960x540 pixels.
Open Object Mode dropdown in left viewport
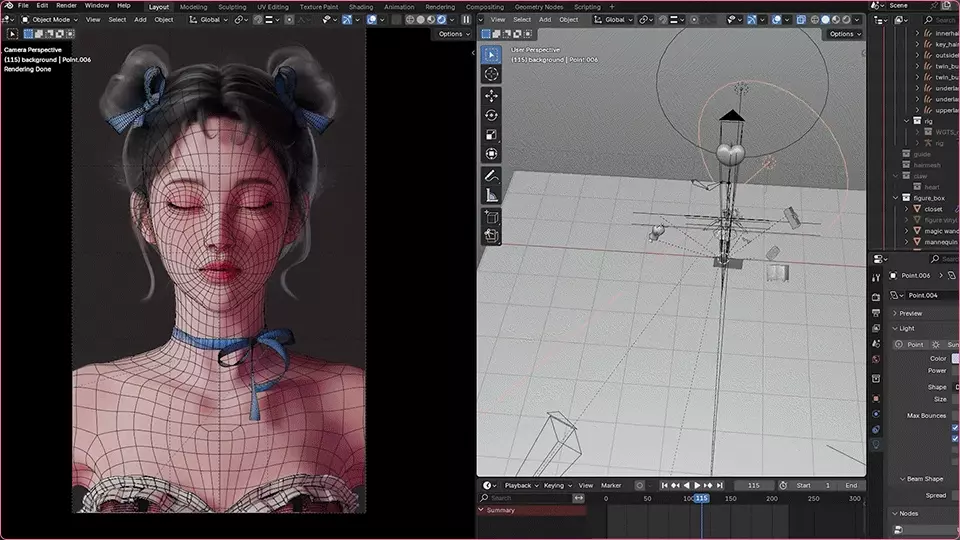point(50,20)
